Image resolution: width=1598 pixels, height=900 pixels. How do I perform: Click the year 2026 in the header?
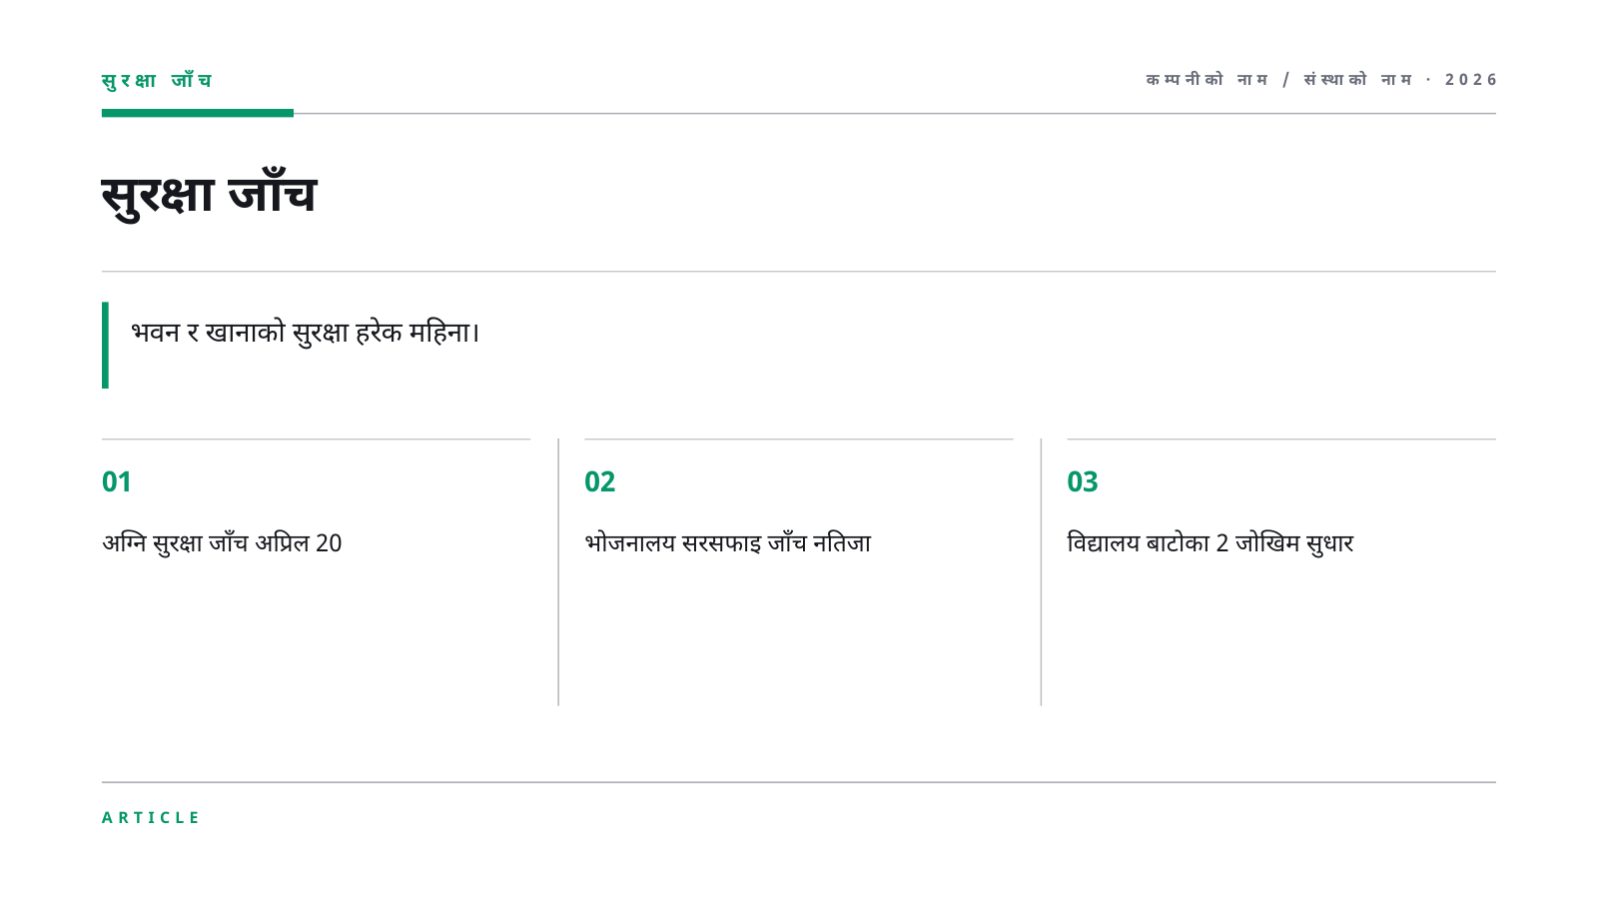(x=1470, y=80)
